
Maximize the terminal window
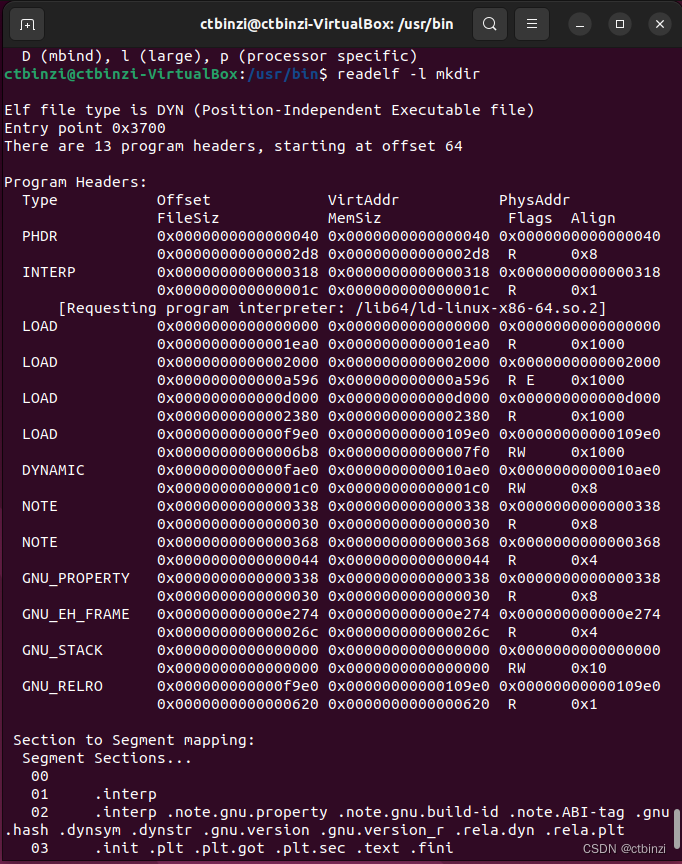(x=617, y=23)
